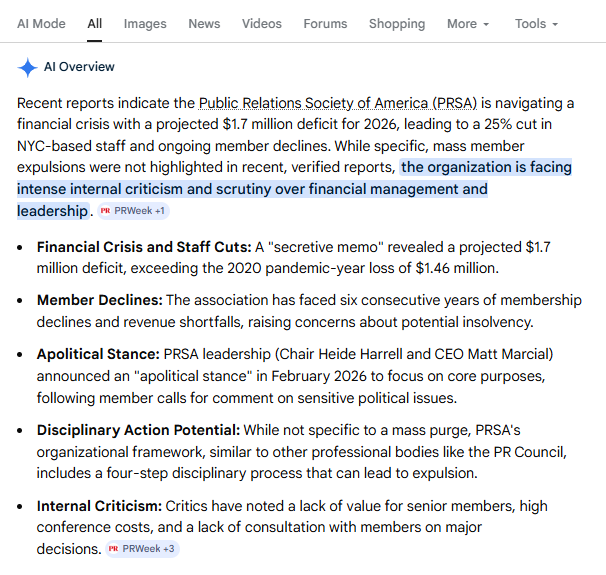Select the All results tab

[x=95, y=23]
